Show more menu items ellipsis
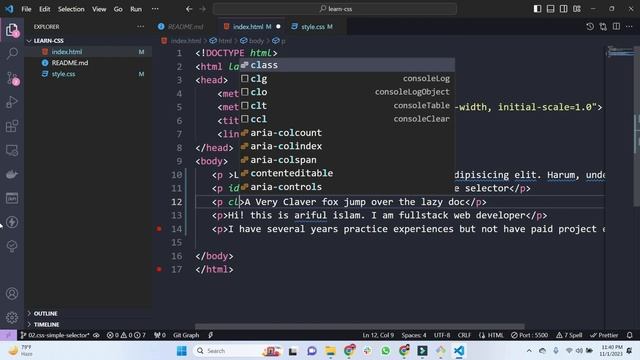Screen dimensions: 640x360 pos(155,9)
